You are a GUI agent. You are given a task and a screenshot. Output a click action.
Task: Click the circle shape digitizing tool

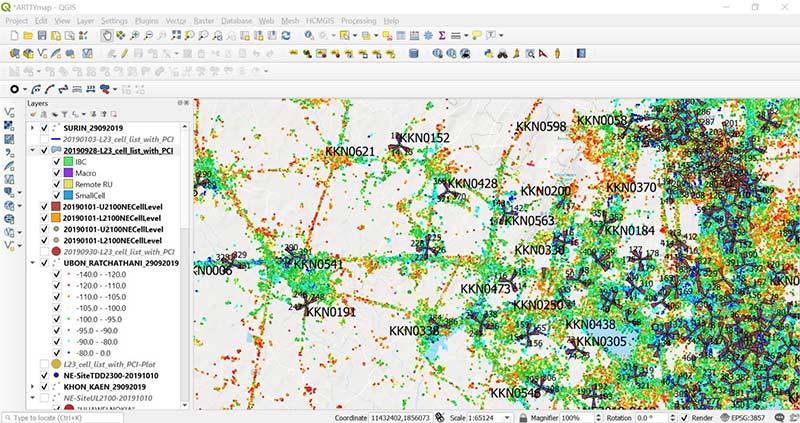tap(14, 89)
